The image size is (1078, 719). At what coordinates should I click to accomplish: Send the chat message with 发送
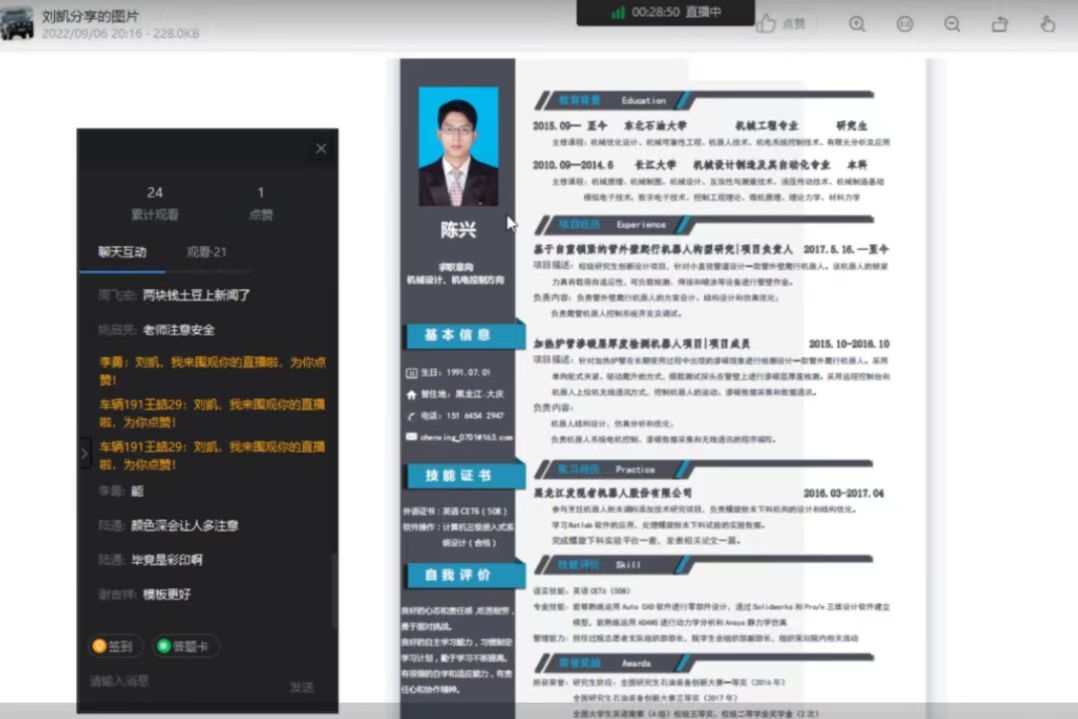302,687
